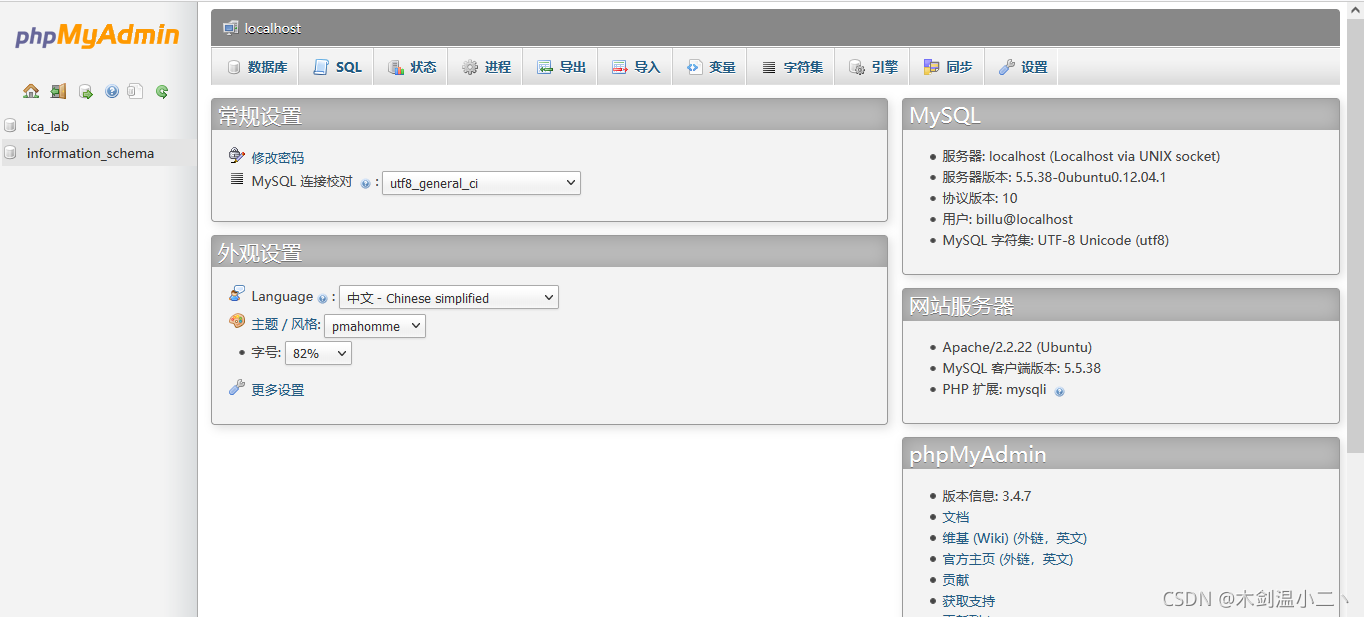Select the 导入 tab
This screenshot has height=617, width=1364.
[636, 67]
